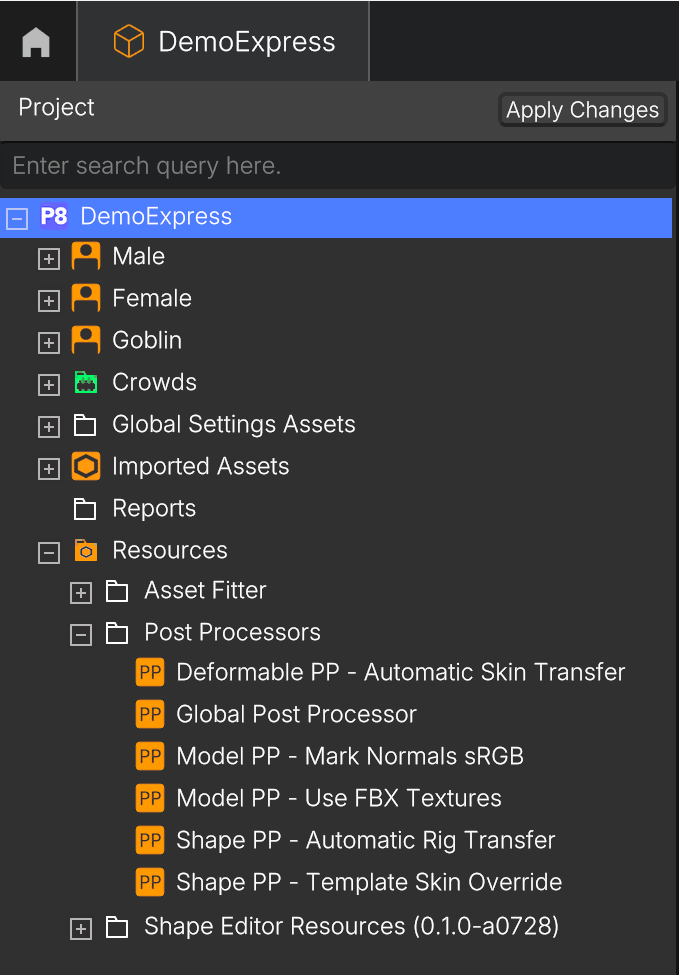Select the Resources tree item
The width and height of the screenshot is (679, 975).
(x=170, y=550)
